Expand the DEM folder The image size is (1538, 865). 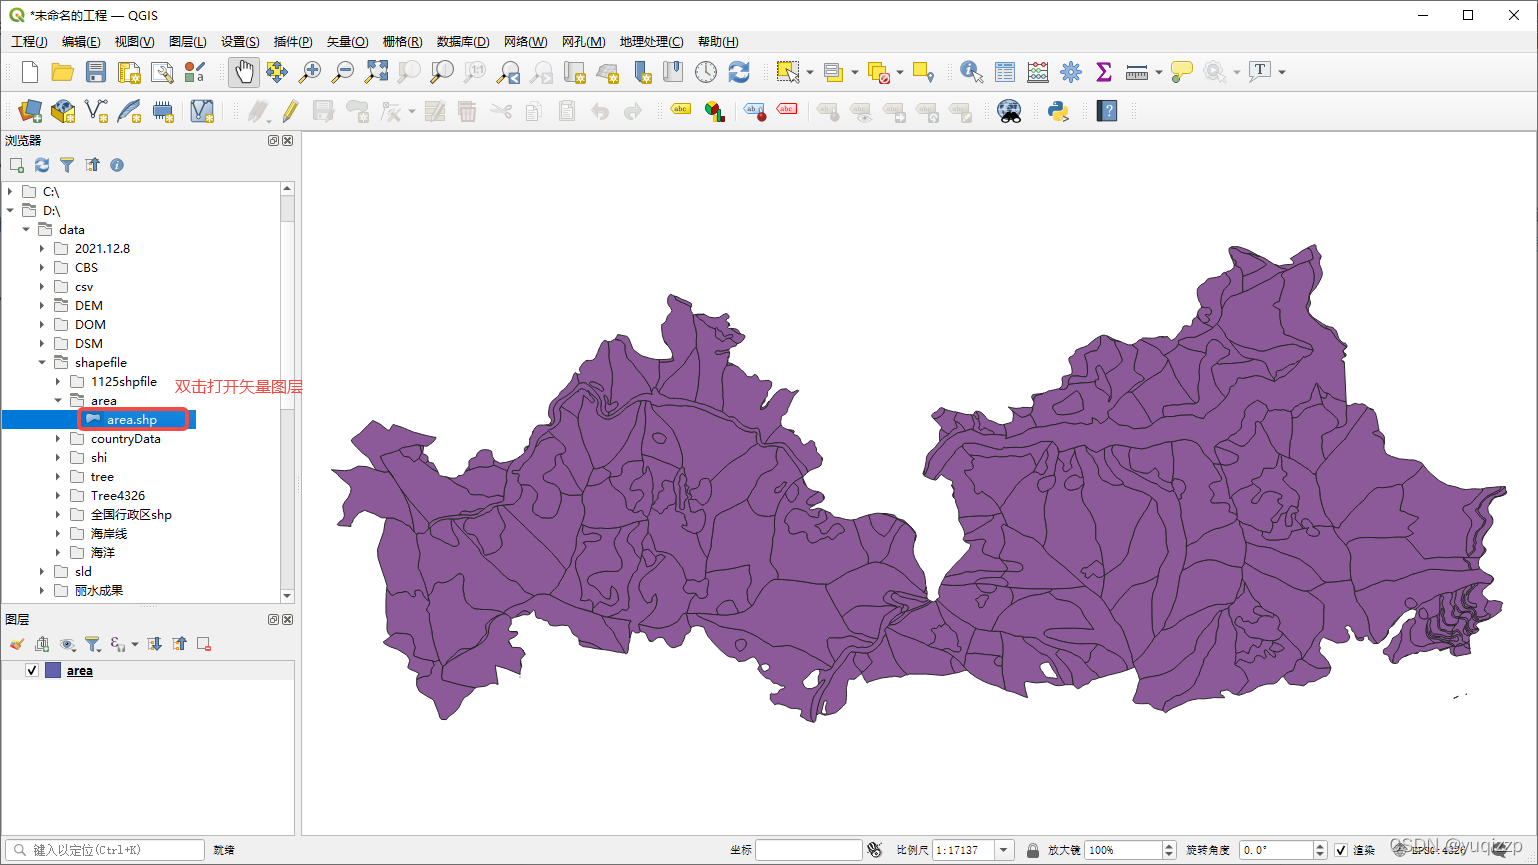(42, 305)
